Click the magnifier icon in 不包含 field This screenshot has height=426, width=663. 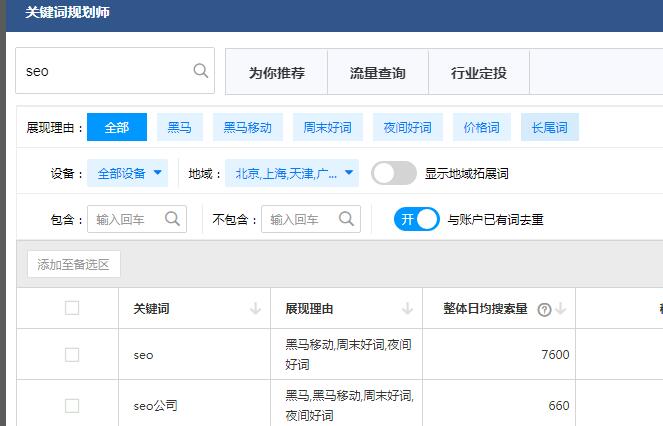346,219
